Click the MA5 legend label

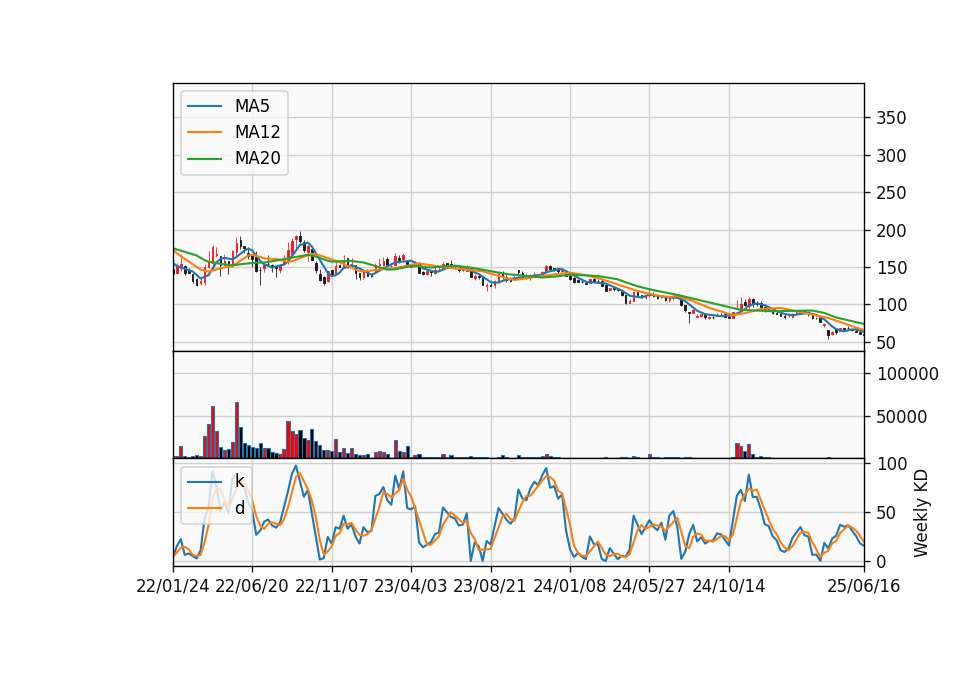point(252,106)
